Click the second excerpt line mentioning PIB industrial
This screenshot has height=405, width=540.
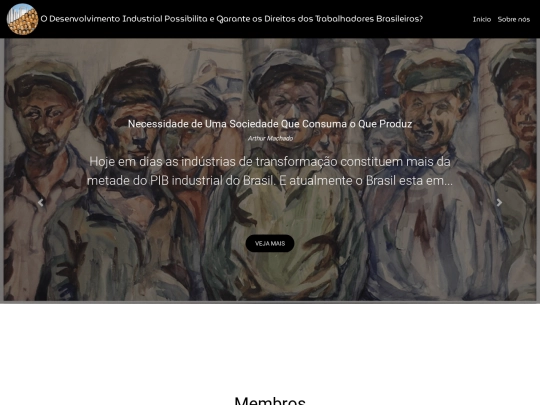tap(270, 180)
